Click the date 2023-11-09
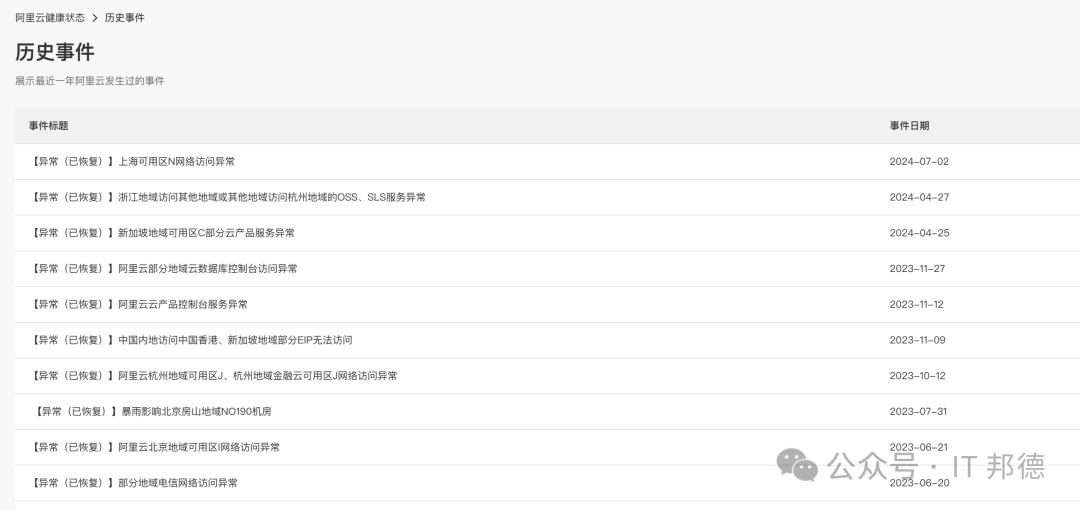 917,340
